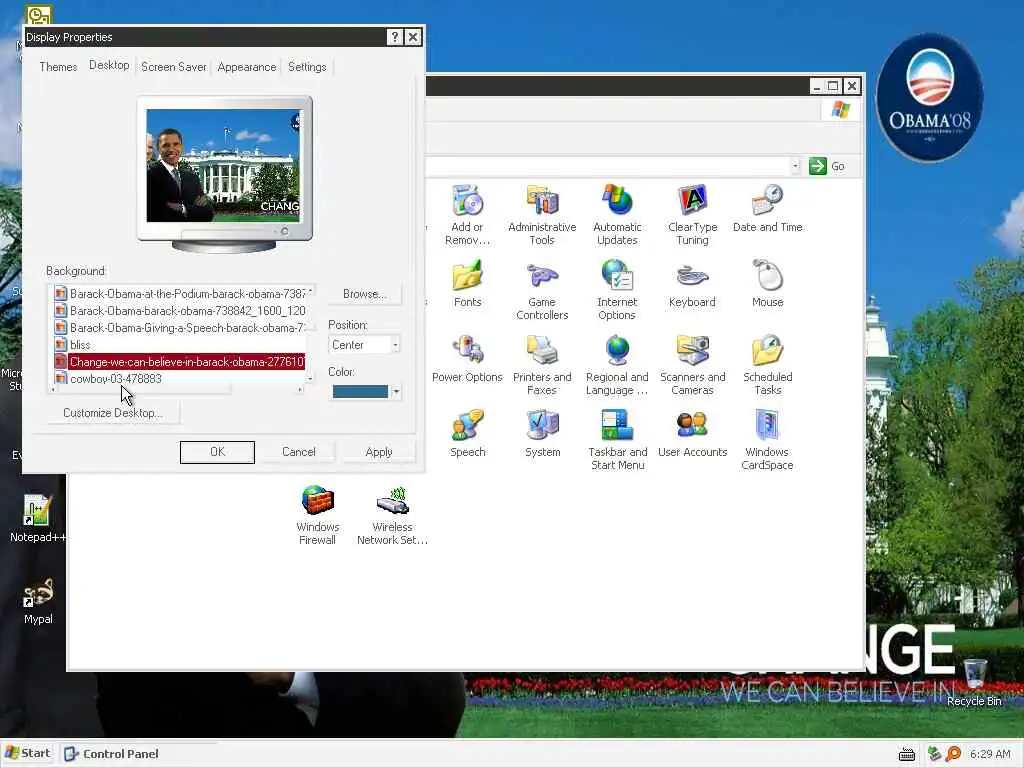
Task: Open Windows CardSpace icon
Action: click(767, 440)
